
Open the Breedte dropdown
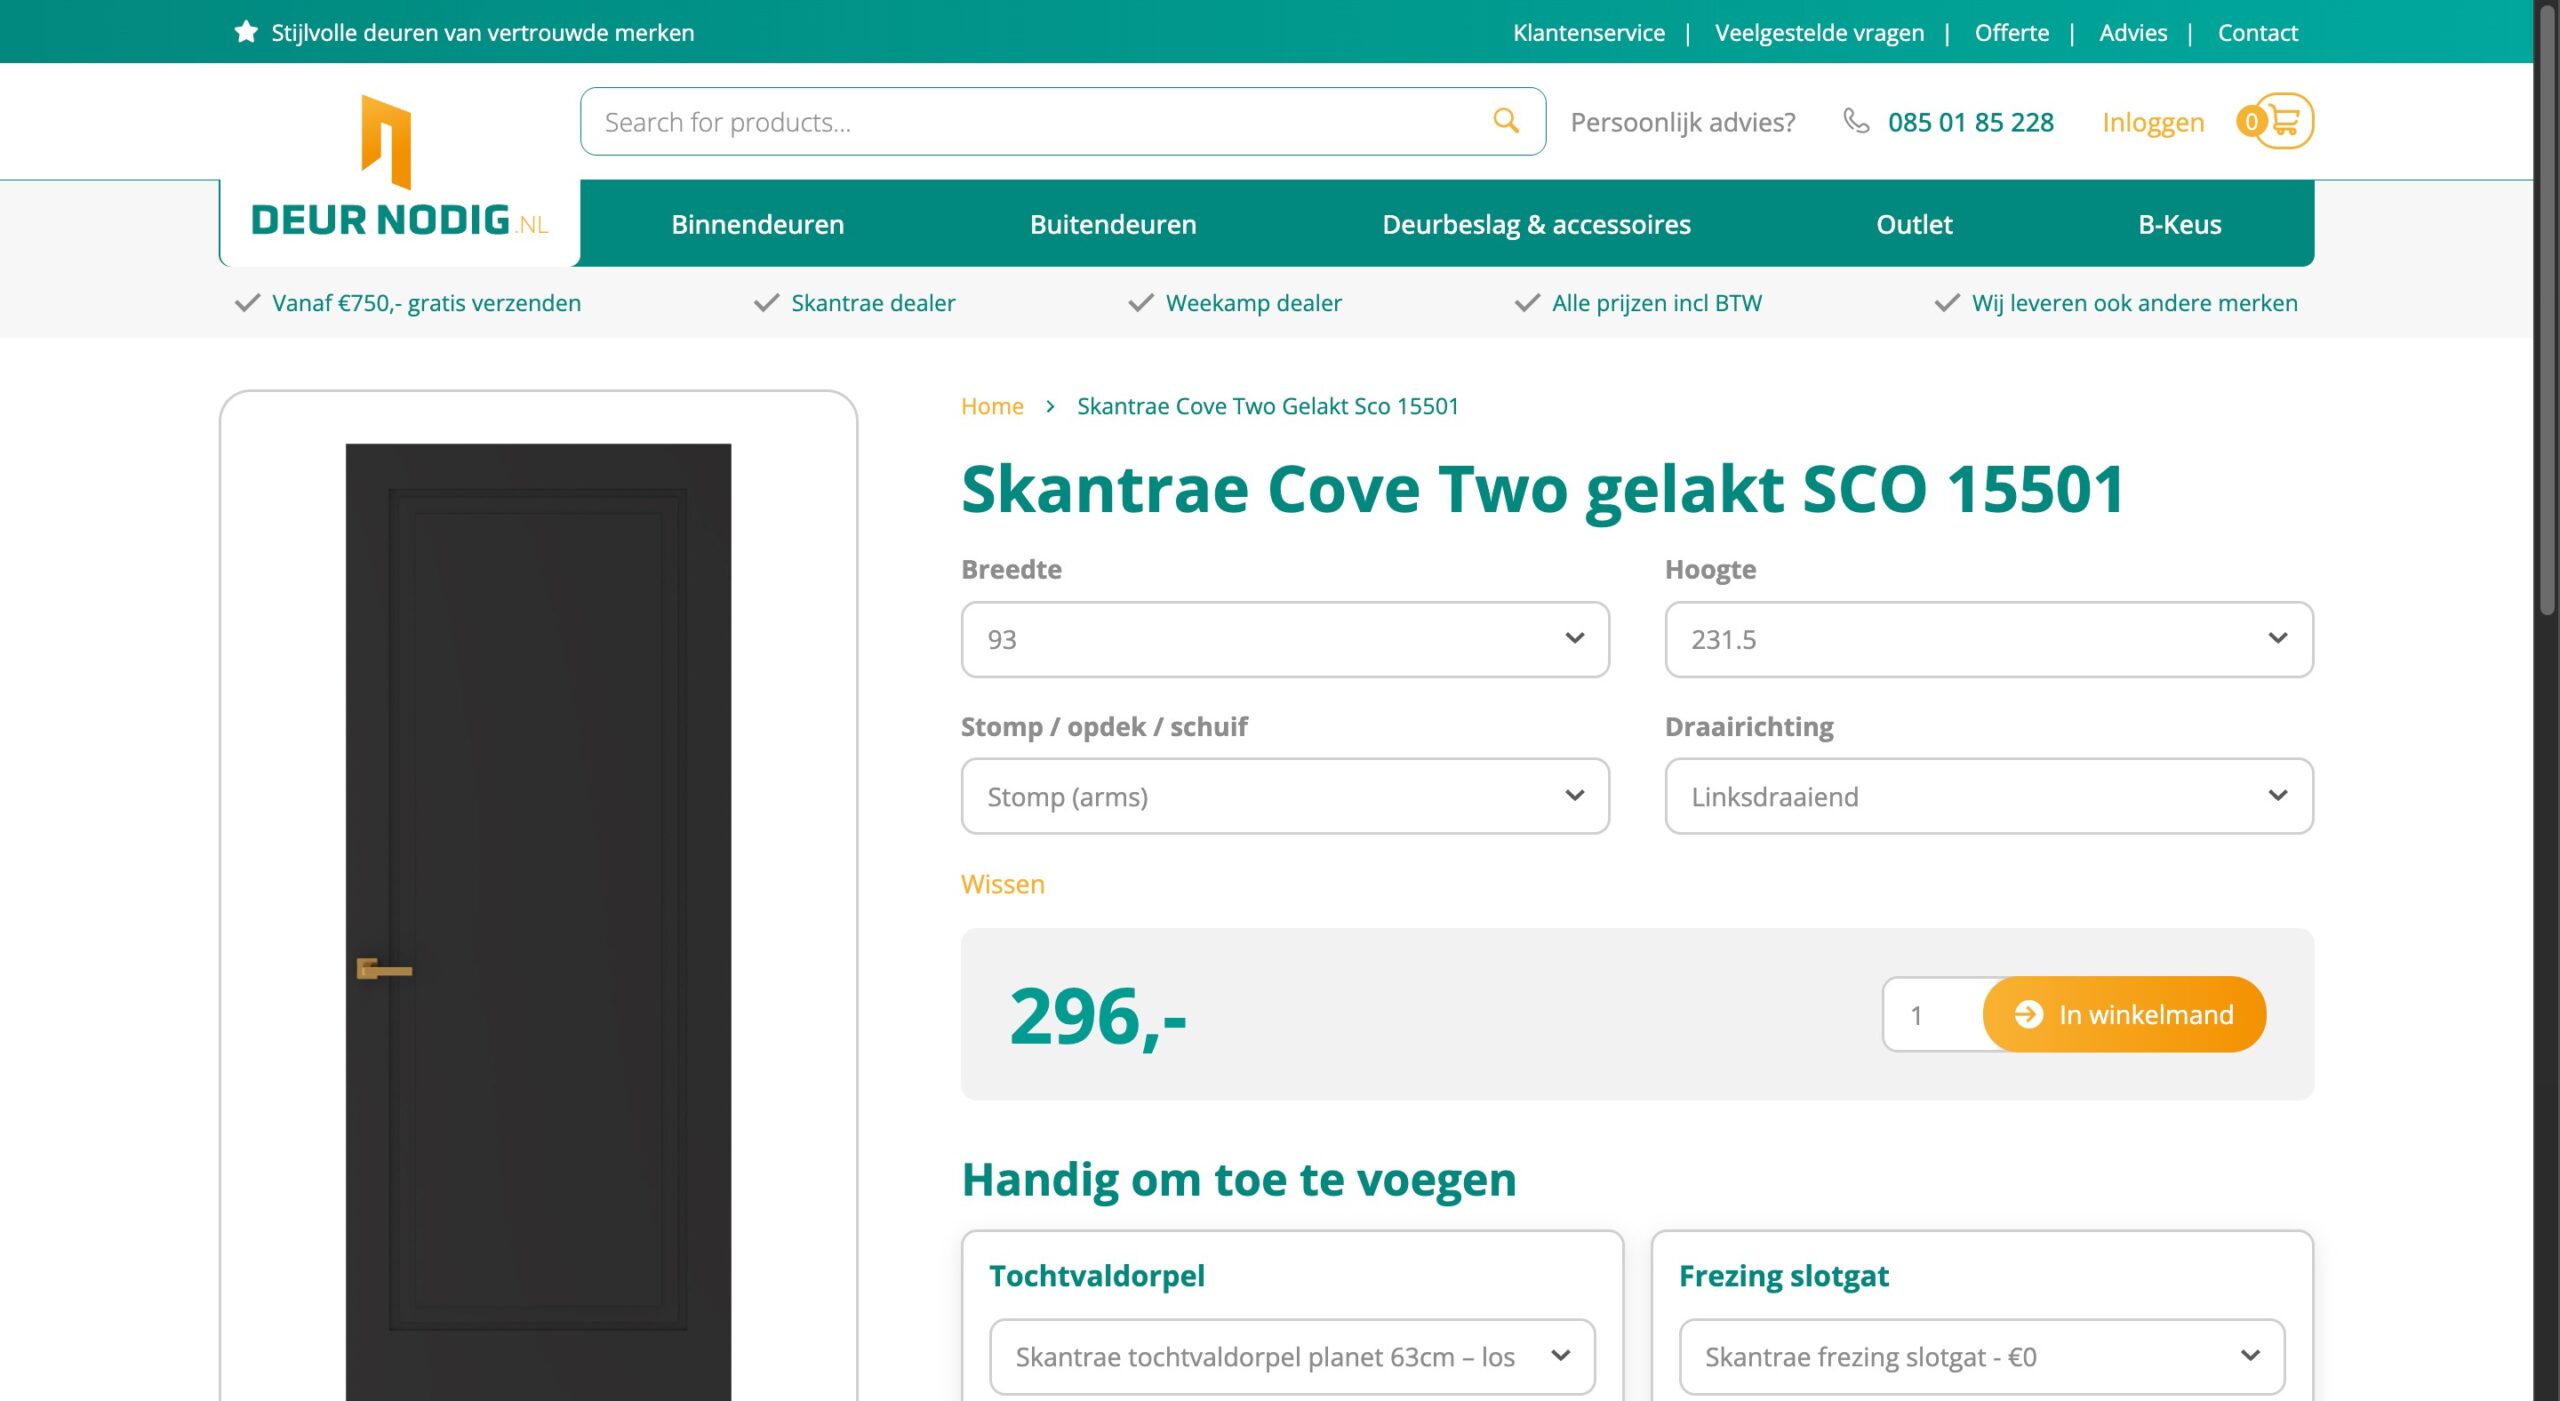1285,639
